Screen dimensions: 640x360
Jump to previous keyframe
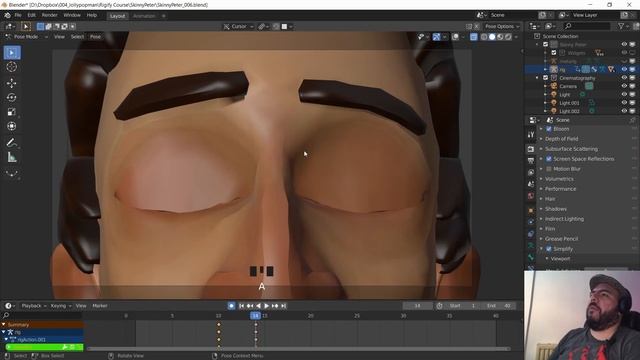pyautogui.click(x=249, y=306)
